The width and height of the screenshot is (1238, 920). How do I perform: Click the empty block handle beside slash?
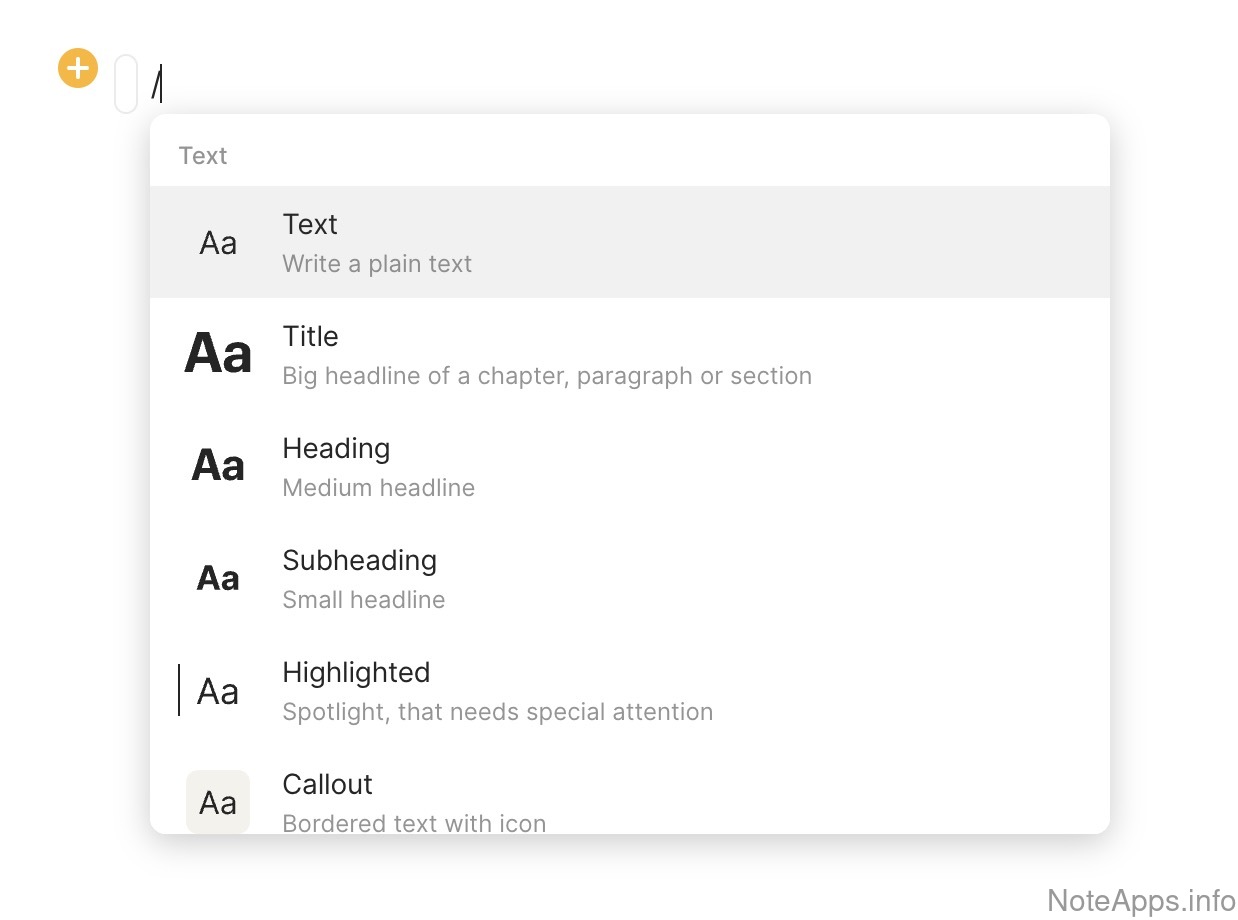[126, 84]
